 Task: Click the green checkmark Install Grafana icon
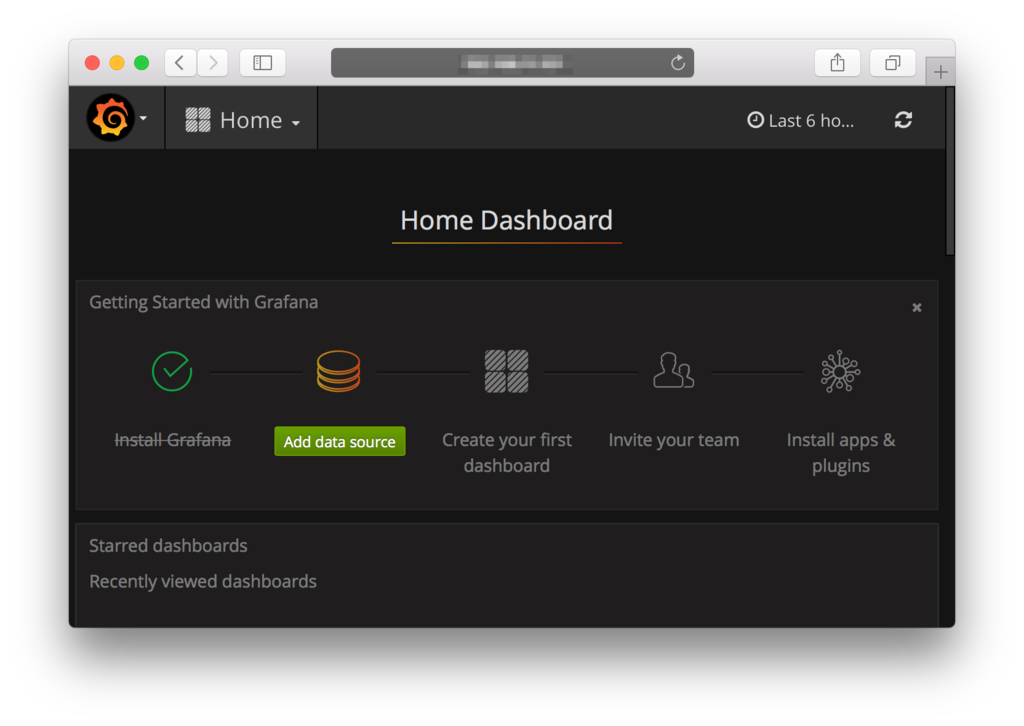(x=172, y=371)
